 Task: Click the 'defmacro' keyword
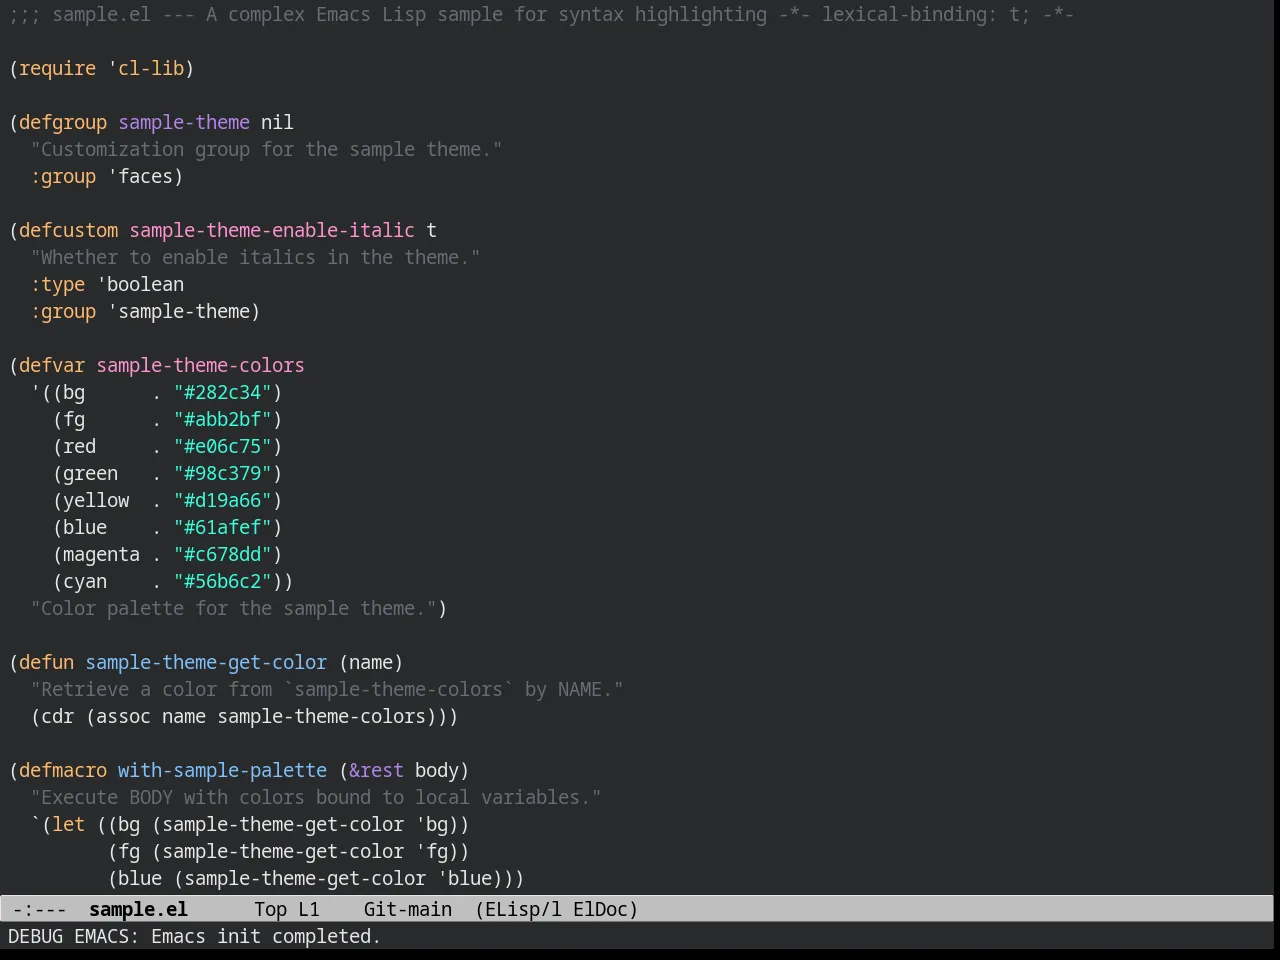click(63, 770)
